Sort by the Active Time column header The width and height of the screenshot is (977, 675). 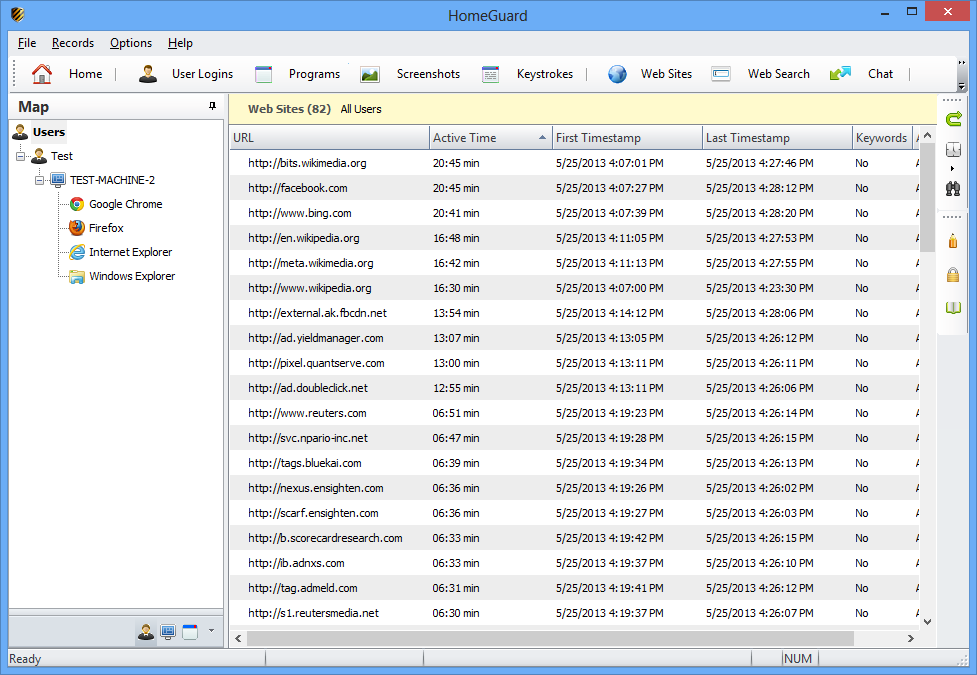490,138
